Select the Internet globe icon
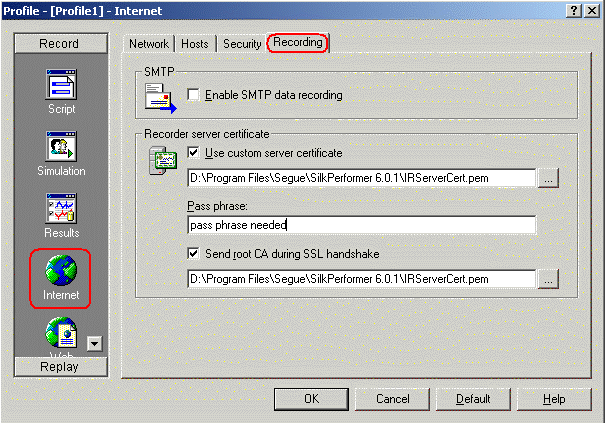Viewport: 605px width, 423px height. pyautogui.click(x=61, y=270)
